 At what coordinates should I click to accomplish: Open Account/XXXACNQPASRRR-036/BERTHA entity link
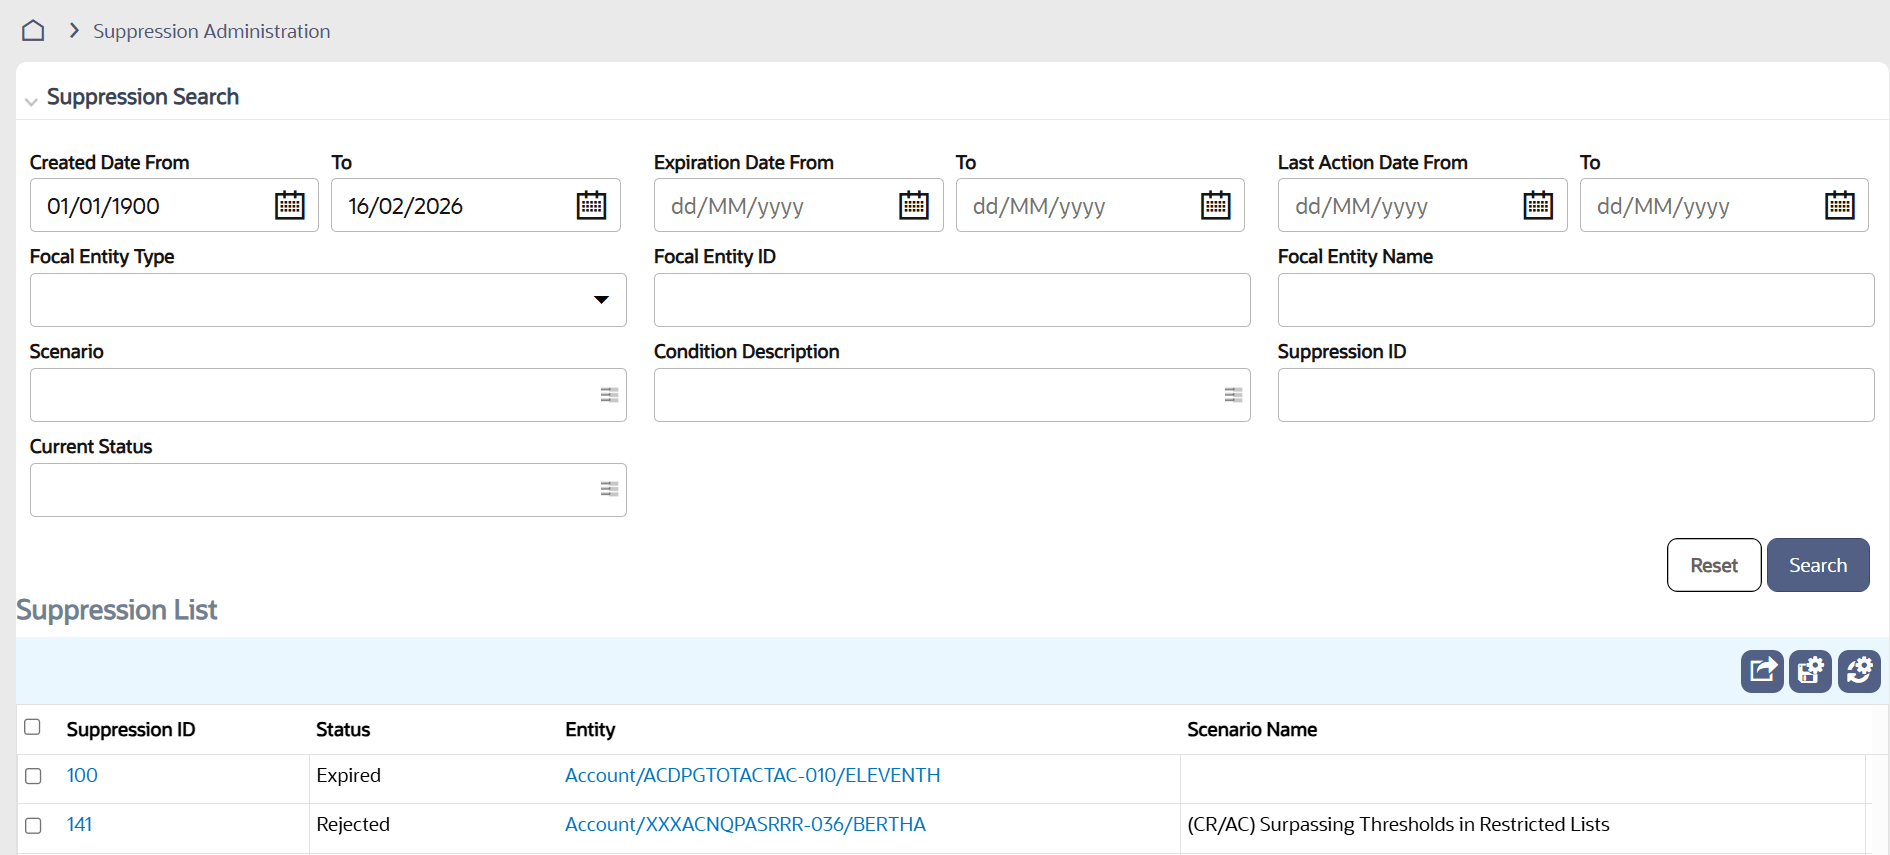pyautogui.click(x=745, y=824)
